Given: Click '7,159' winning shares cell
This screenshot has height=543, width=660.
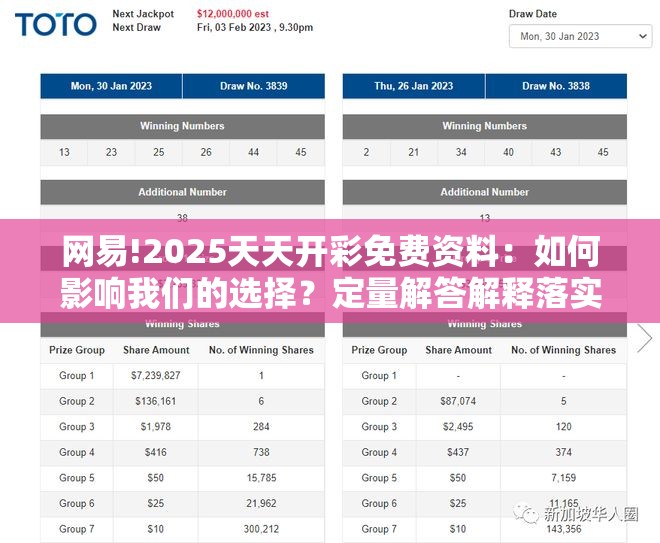Looking at the screenshot, I should click(564, 478).
